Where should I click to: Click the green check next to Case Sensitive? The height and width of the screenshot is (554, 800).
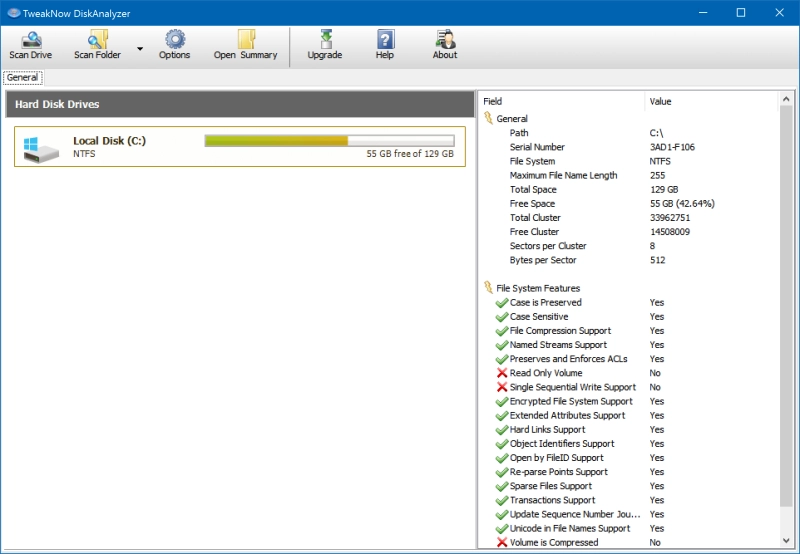[502, 317]
